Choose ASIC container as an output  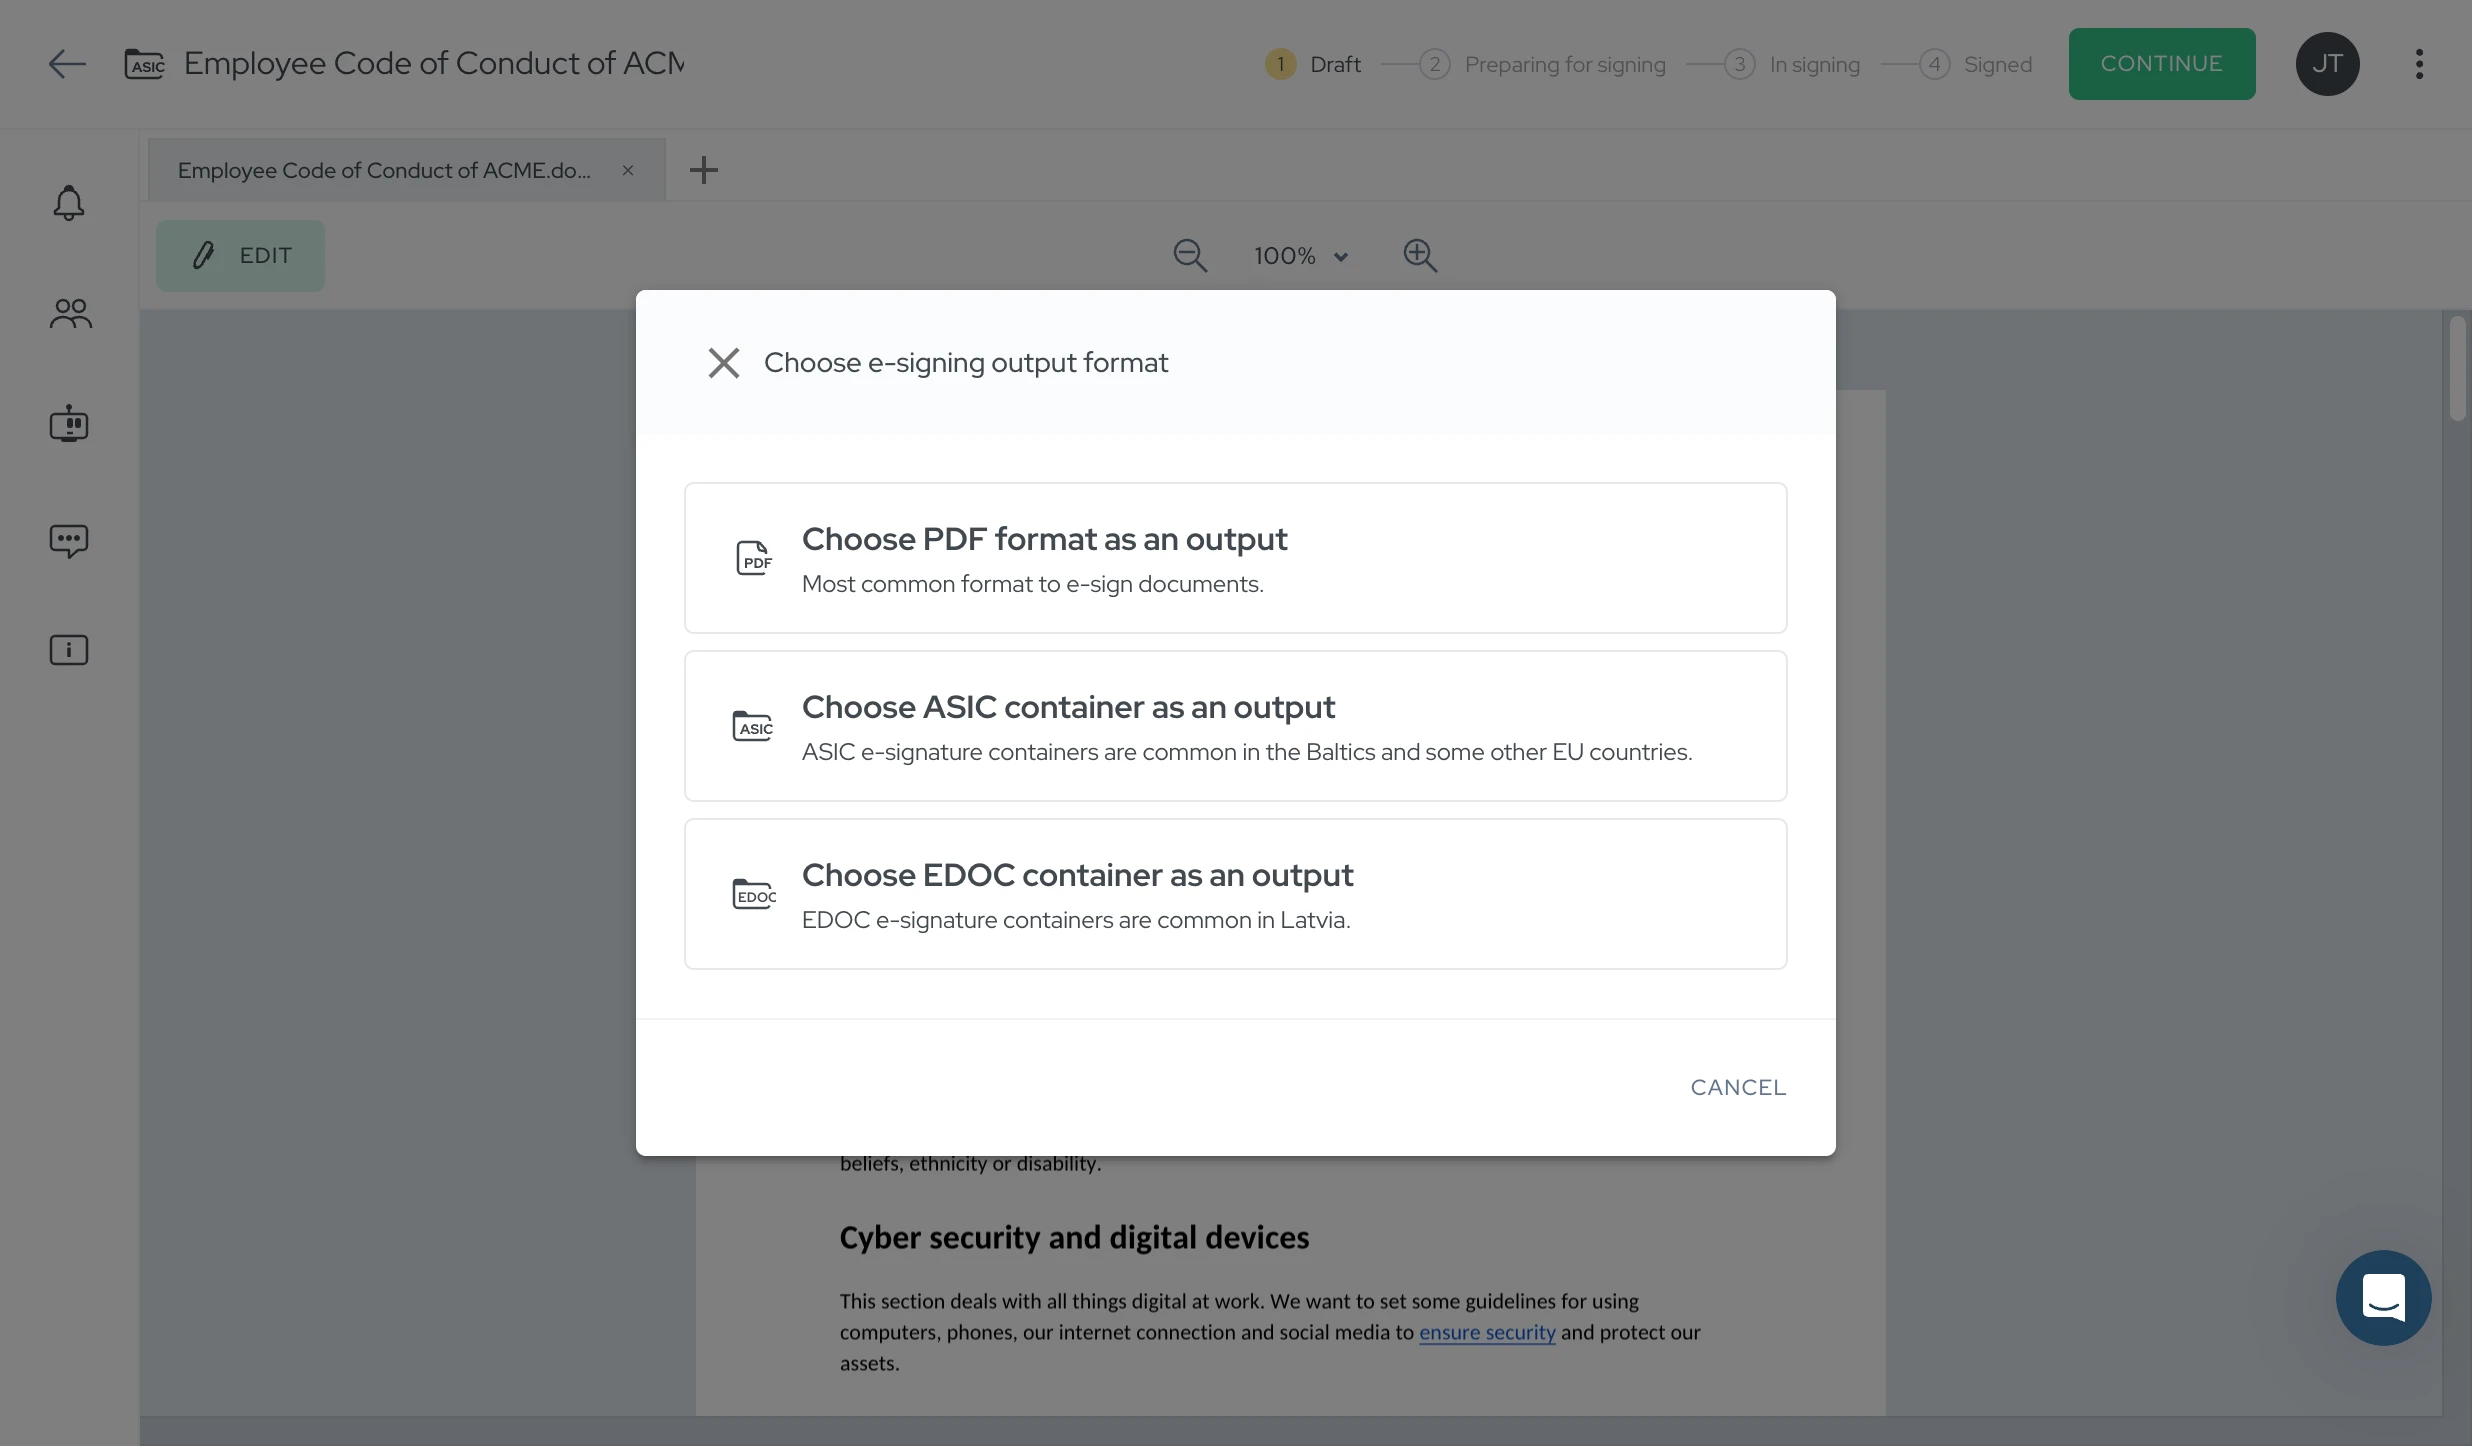(1235, 726)
